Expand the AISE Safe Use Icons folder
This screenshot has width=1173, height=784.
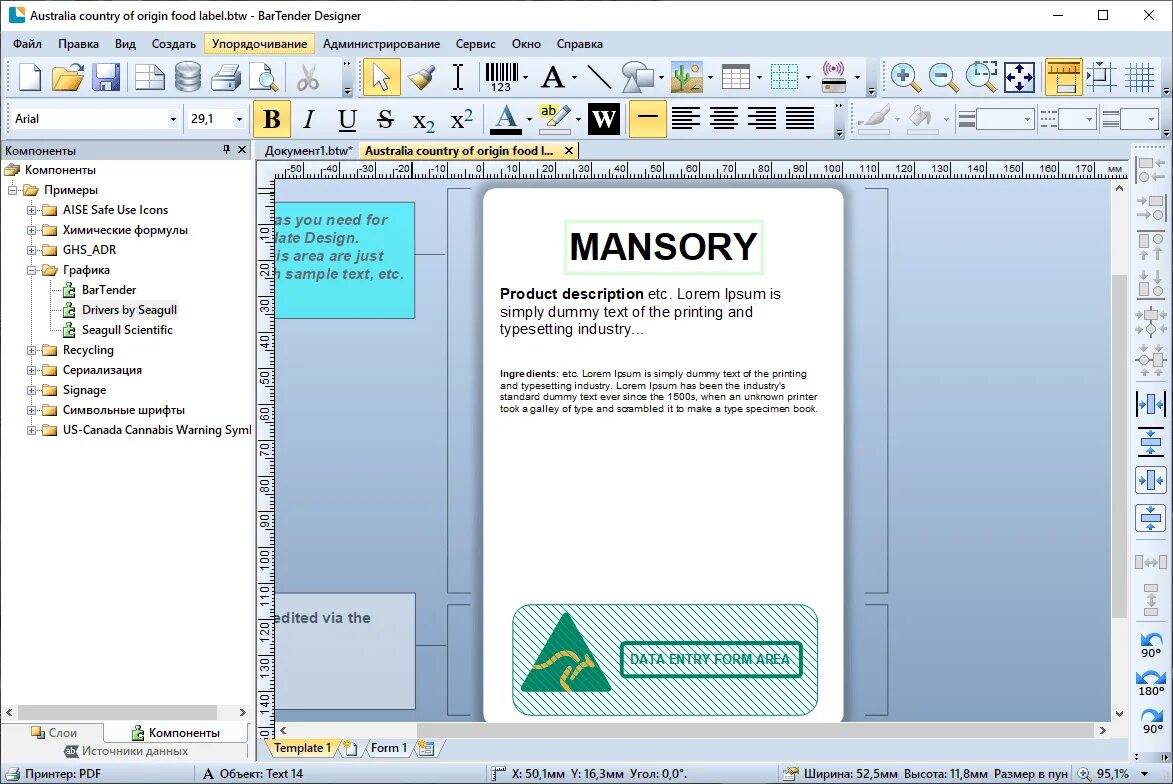(x=31, y=210)
